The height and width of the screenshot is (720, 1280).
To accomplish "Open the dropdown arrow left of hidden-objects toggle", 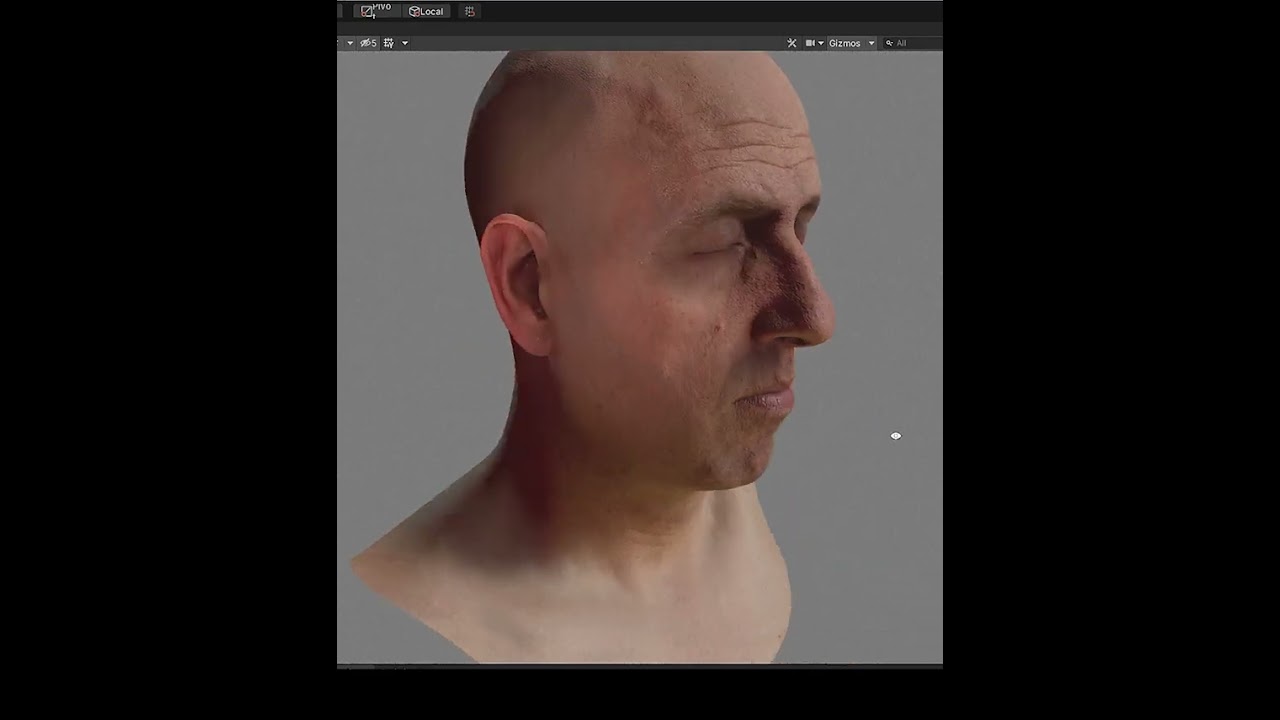I will [350, 43].
